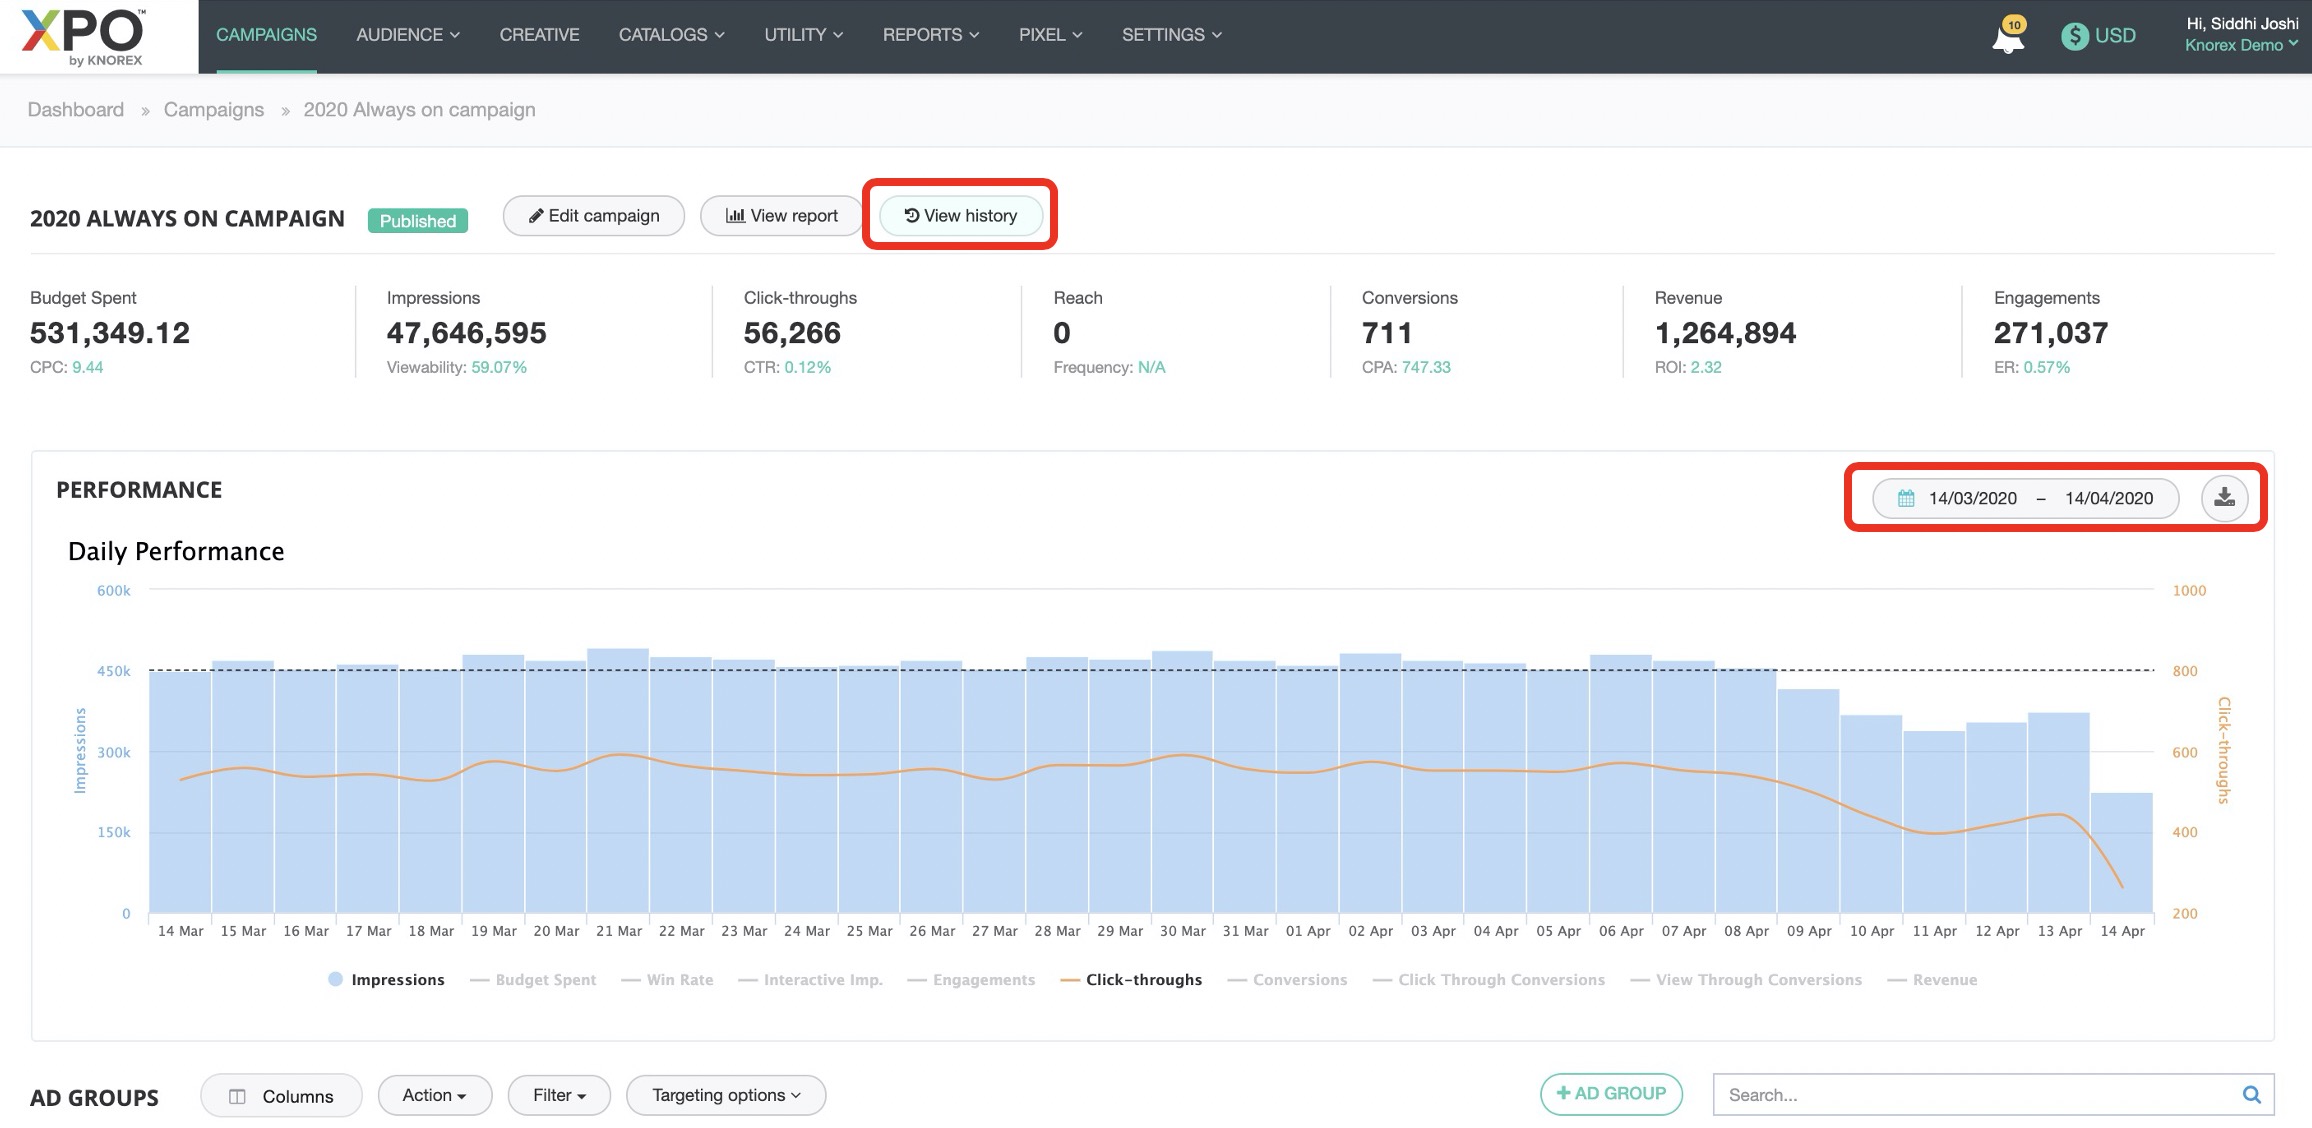This screenshot has height=1128, width=2312.
Task: Click Edit campaign button
Action: [x=594, y=215]
